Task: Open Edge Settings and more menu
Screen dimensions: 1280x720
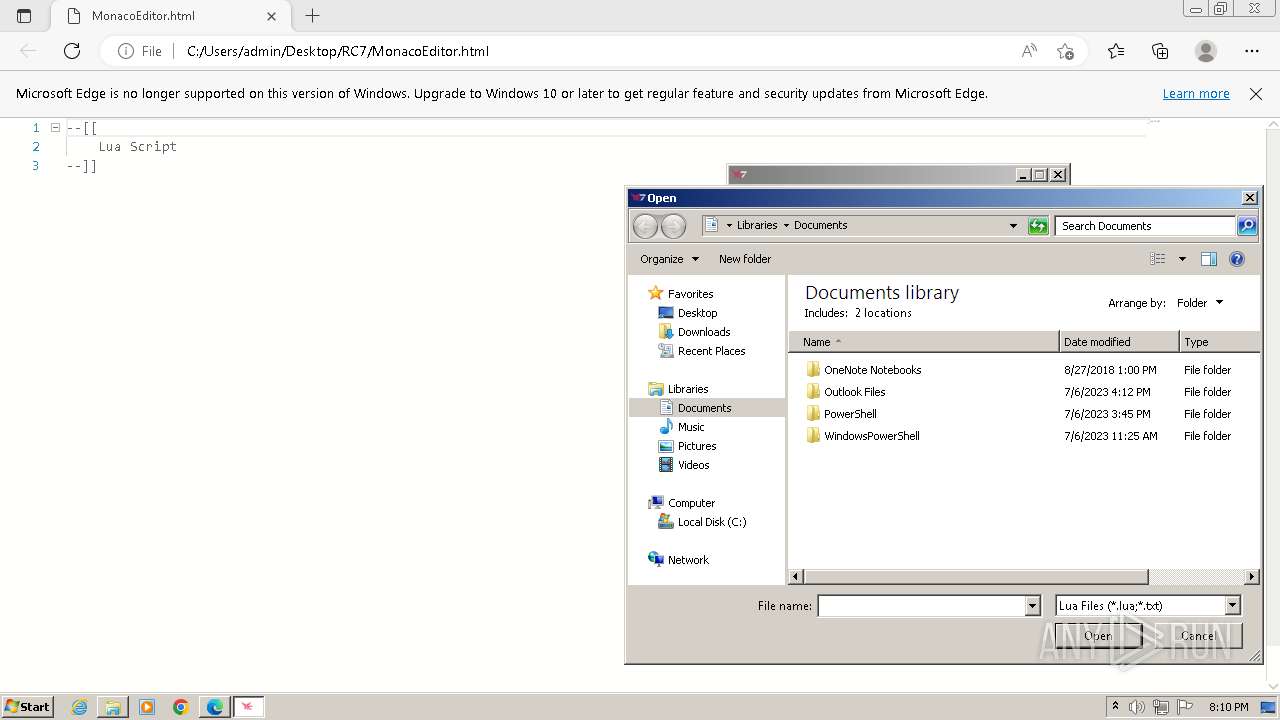Action: [1252, 51]
